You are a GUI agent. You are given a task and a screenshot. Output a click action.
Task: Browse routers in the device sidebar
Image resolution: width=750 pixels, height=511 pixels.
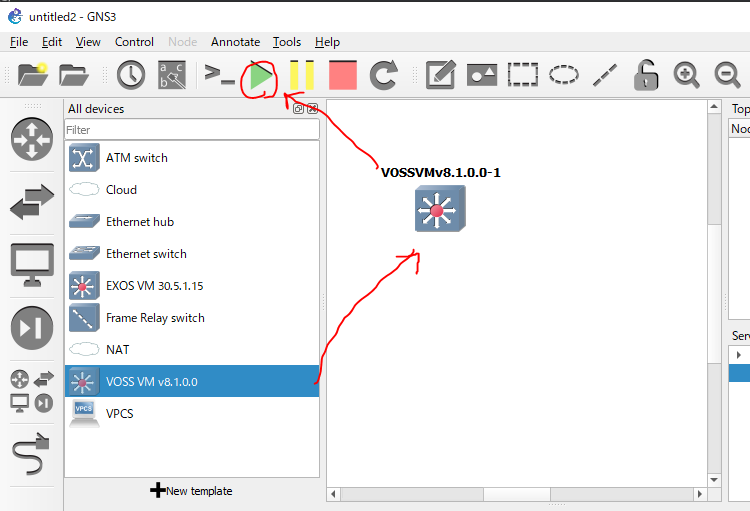point(32,139)
